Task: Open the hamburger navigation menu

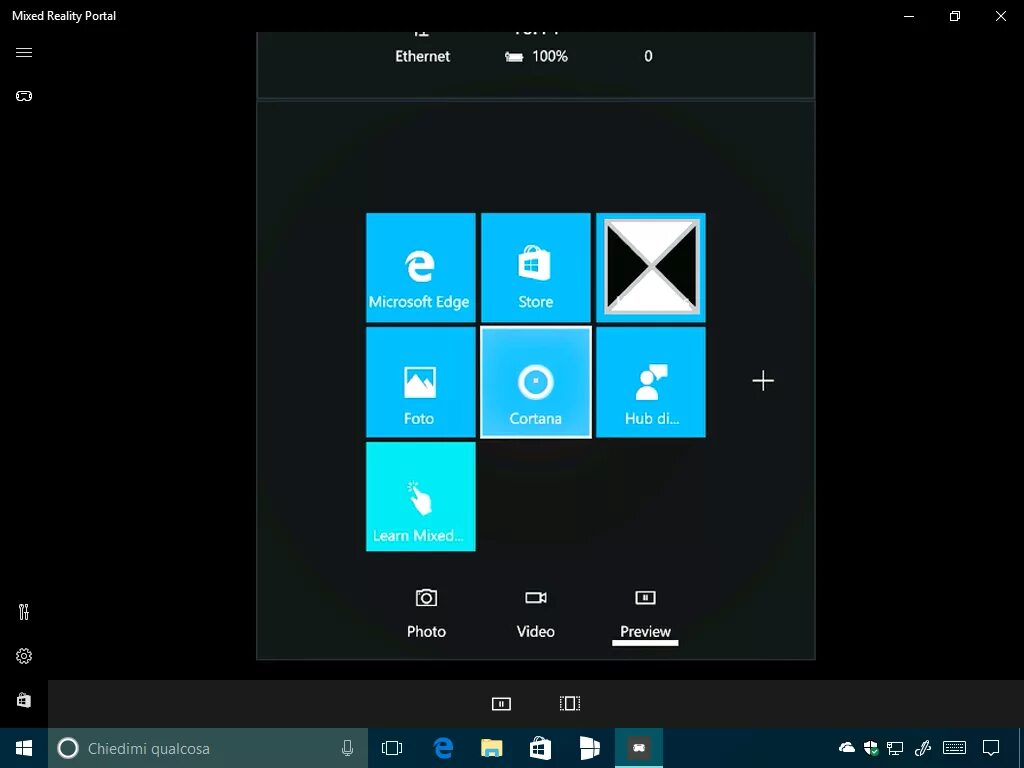Action: [x=24, y=52]
